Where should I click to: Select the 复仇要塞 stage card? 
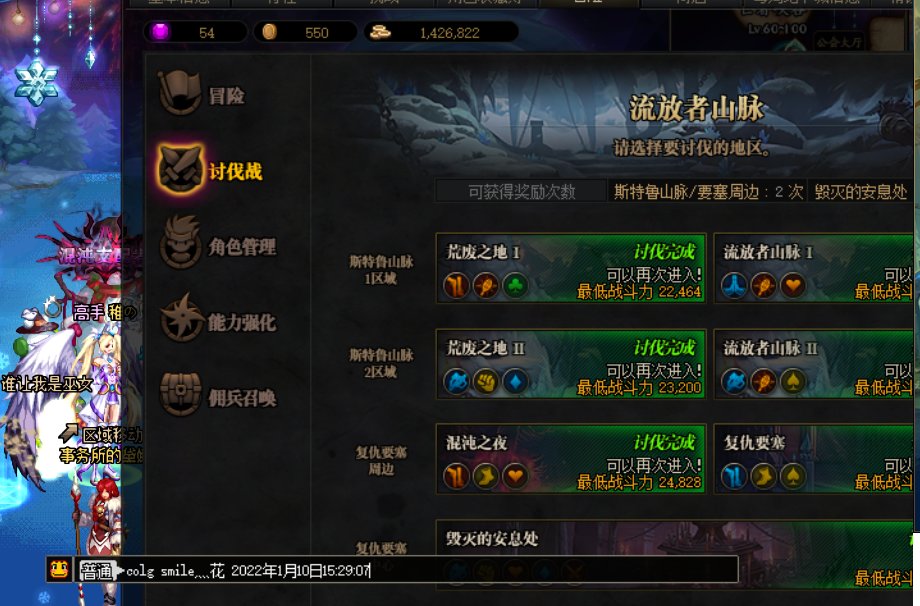[814, 459]
